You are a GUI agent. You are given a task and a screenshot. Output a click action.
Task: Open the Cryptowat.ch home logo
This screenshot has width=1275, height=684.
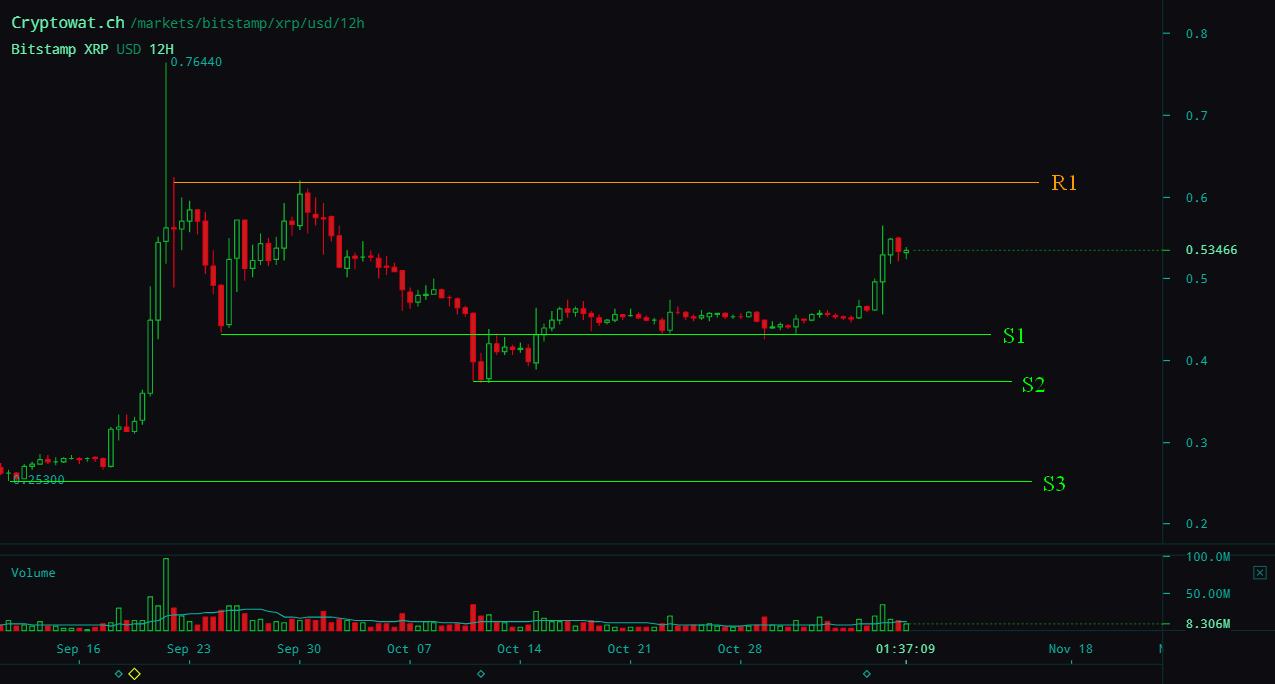click(x=68, y=22)
